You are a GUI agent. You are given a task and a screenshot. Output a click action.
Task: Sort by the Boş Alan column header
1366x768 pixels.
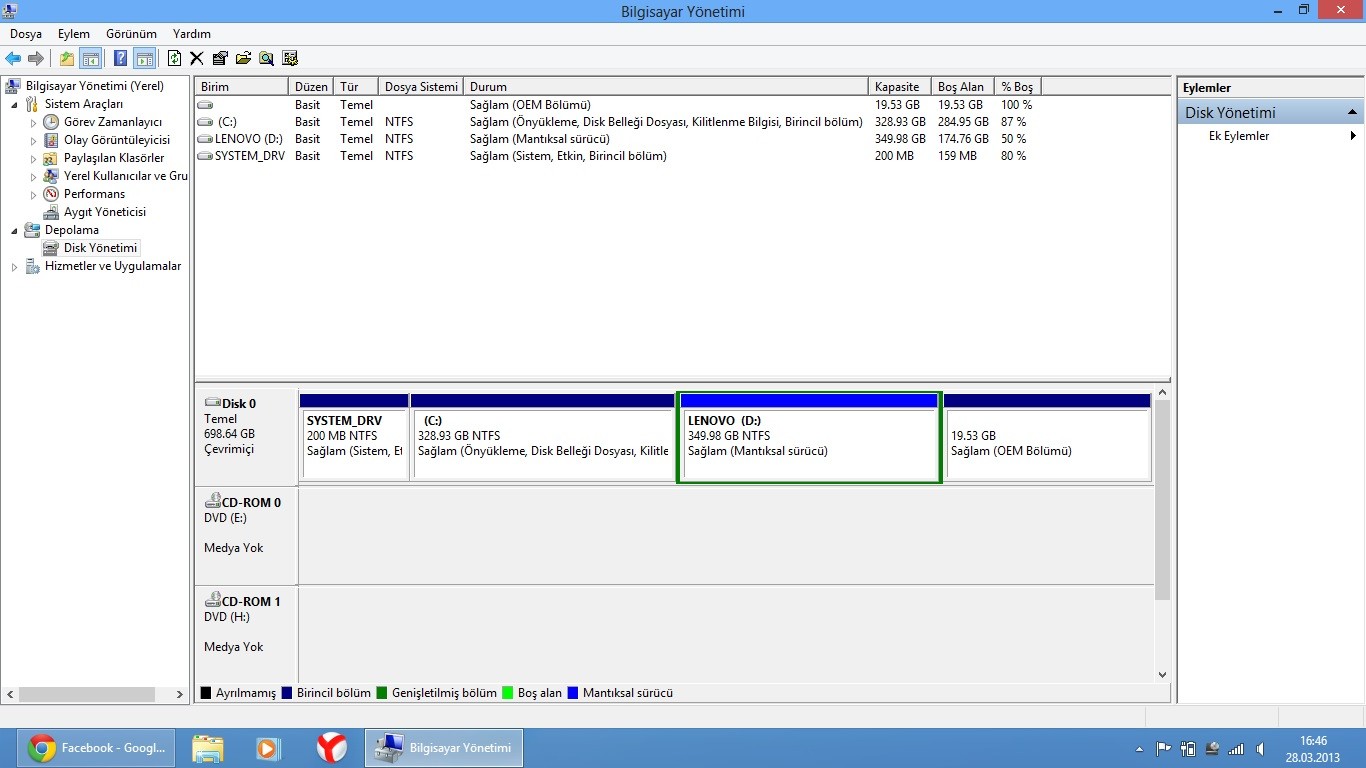point(962,87)
